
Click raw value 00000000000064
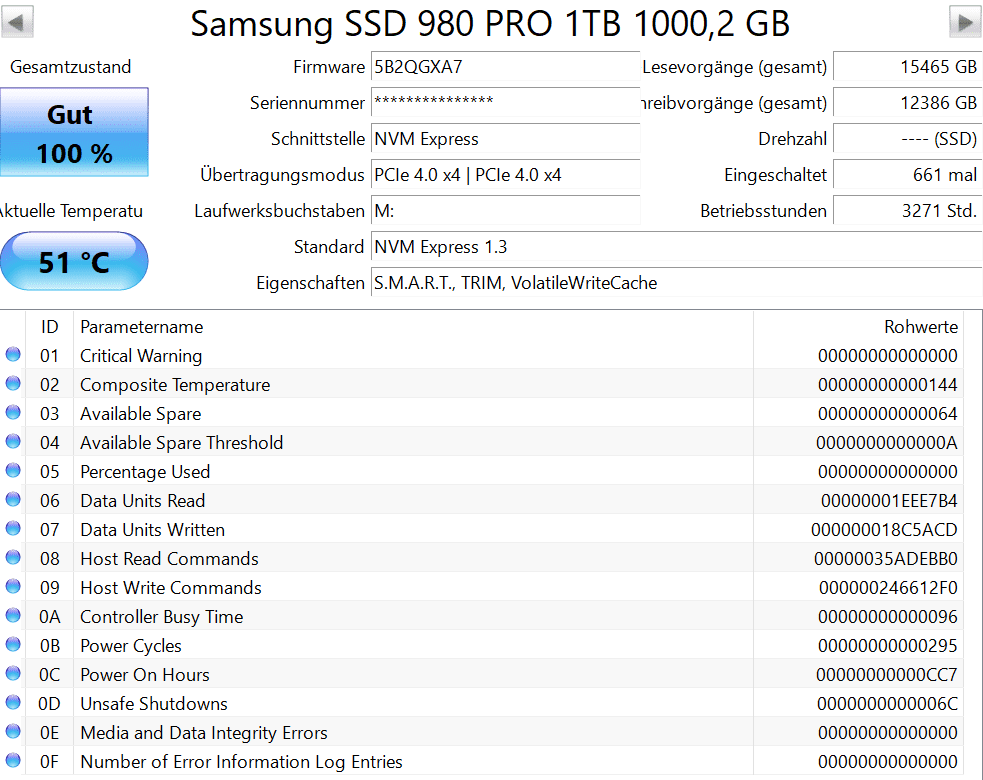click(x=888, y=414)
